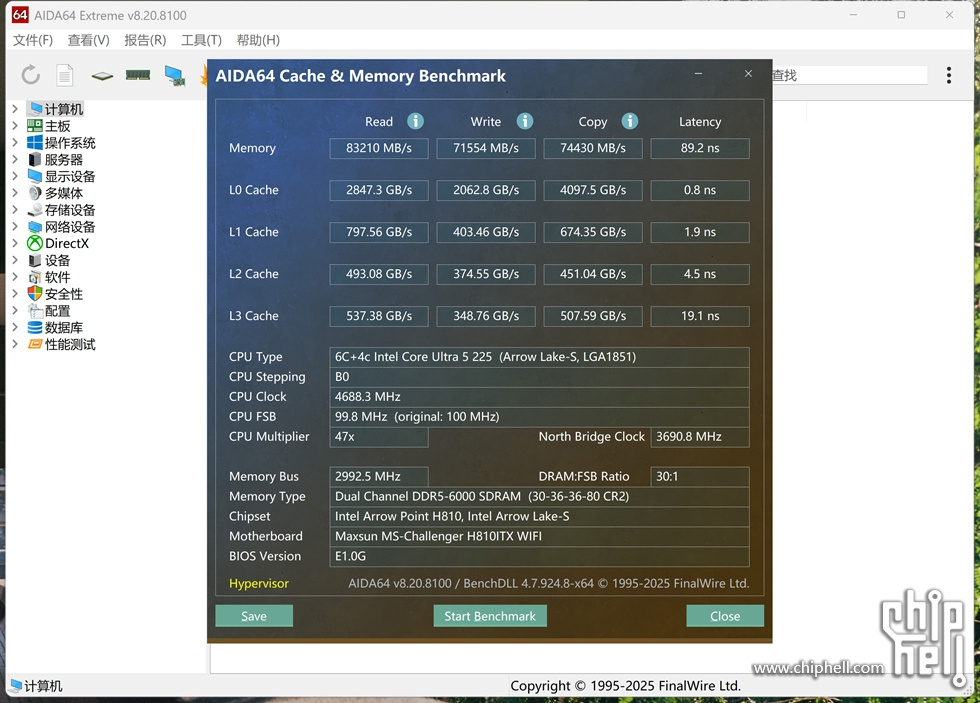Click the AIDA64 app logo in the title bar
The width and height of the screenshot is (980, 703).
[20, 15]
